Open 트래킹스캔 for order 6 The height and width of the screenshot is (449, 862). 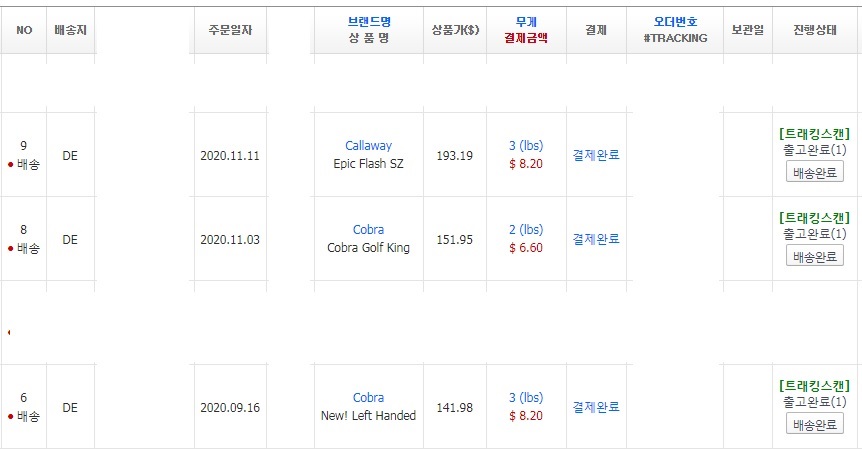[x=813, y=386]
